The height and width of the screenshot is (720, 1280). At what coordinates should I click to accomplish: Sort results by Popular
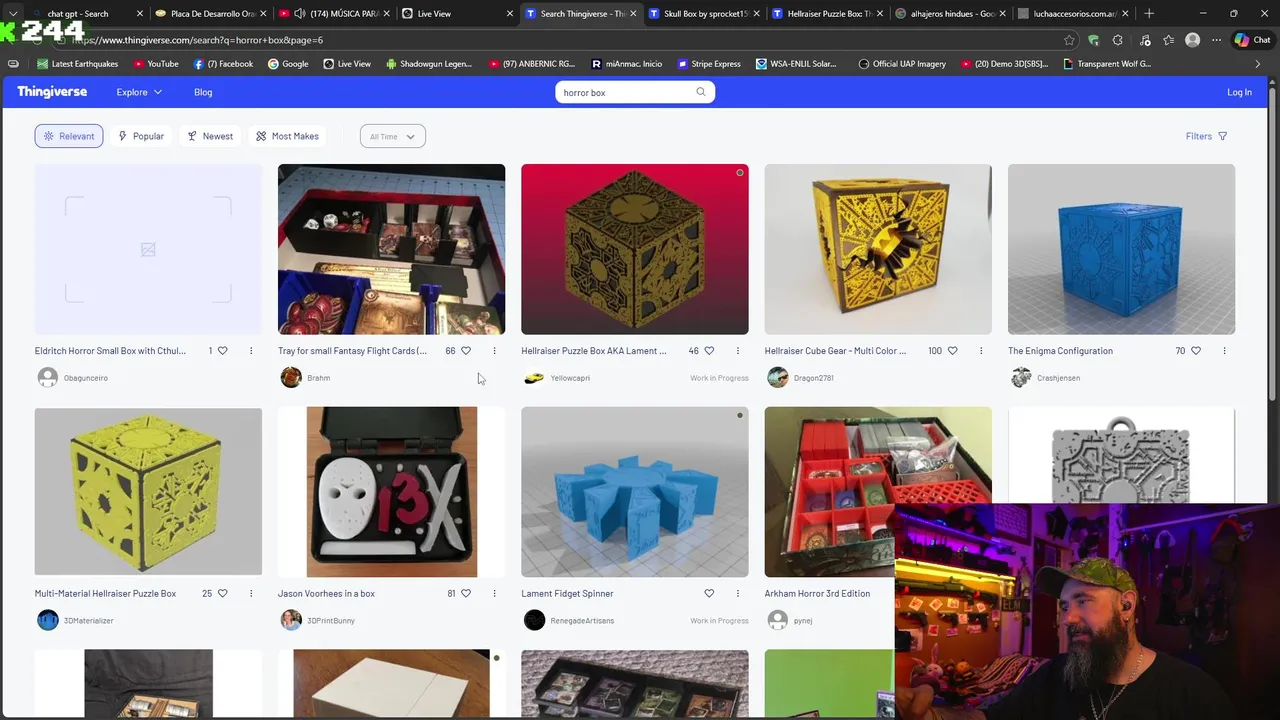141,136
